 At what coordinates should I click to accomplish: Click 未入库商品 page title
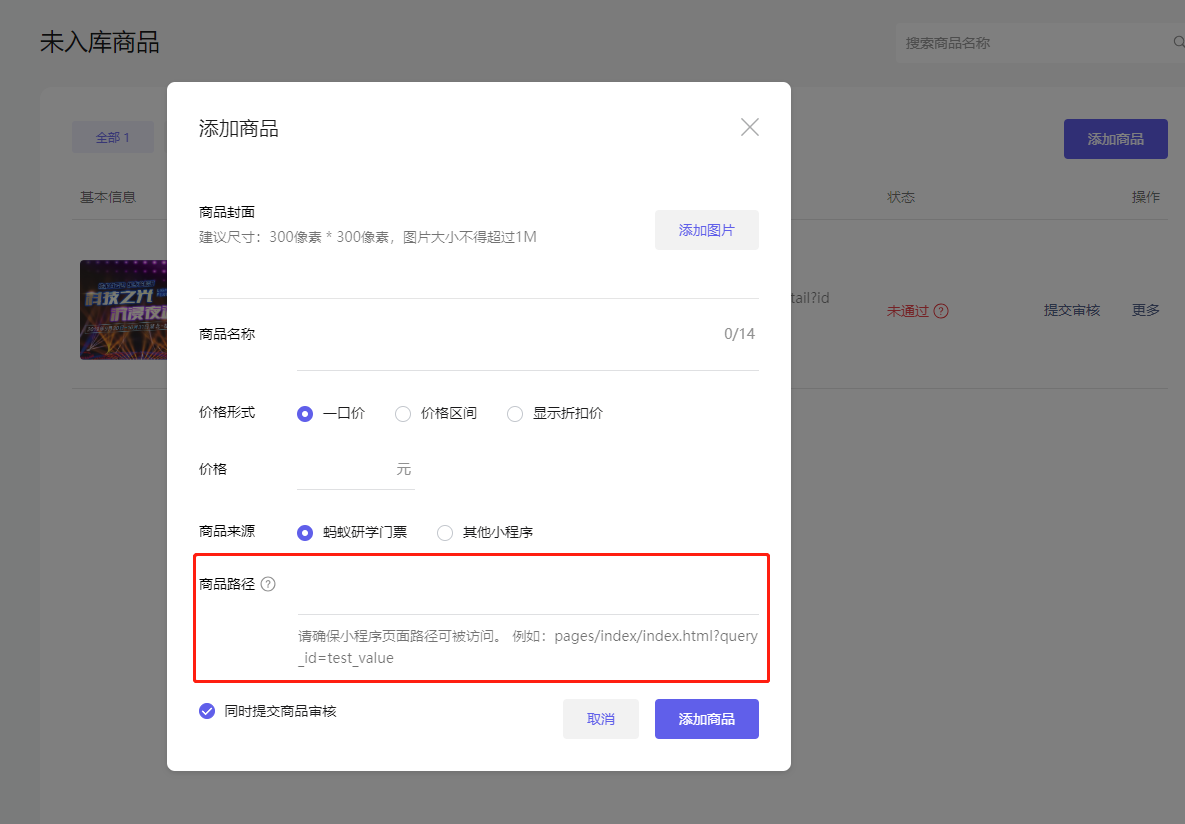[x=100, y=42]
